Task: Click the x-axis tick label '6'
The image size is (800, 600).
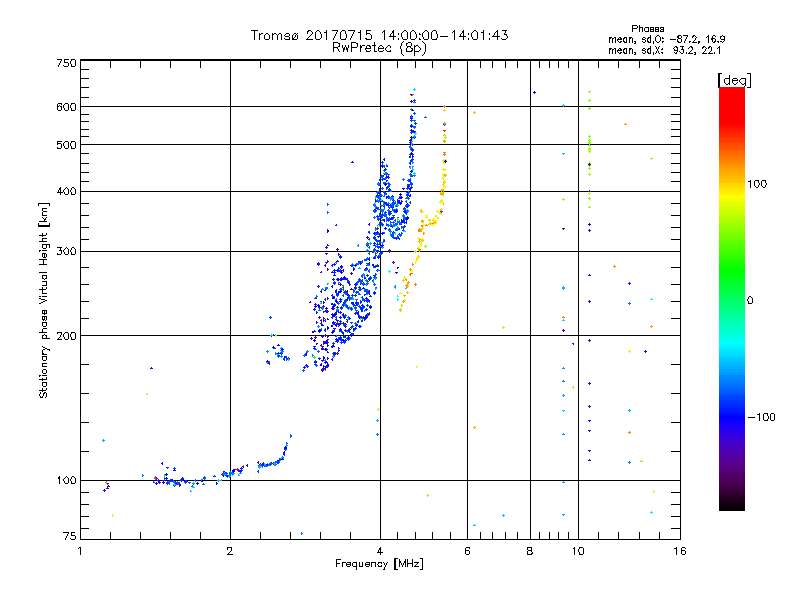Action: pos(467,551)
